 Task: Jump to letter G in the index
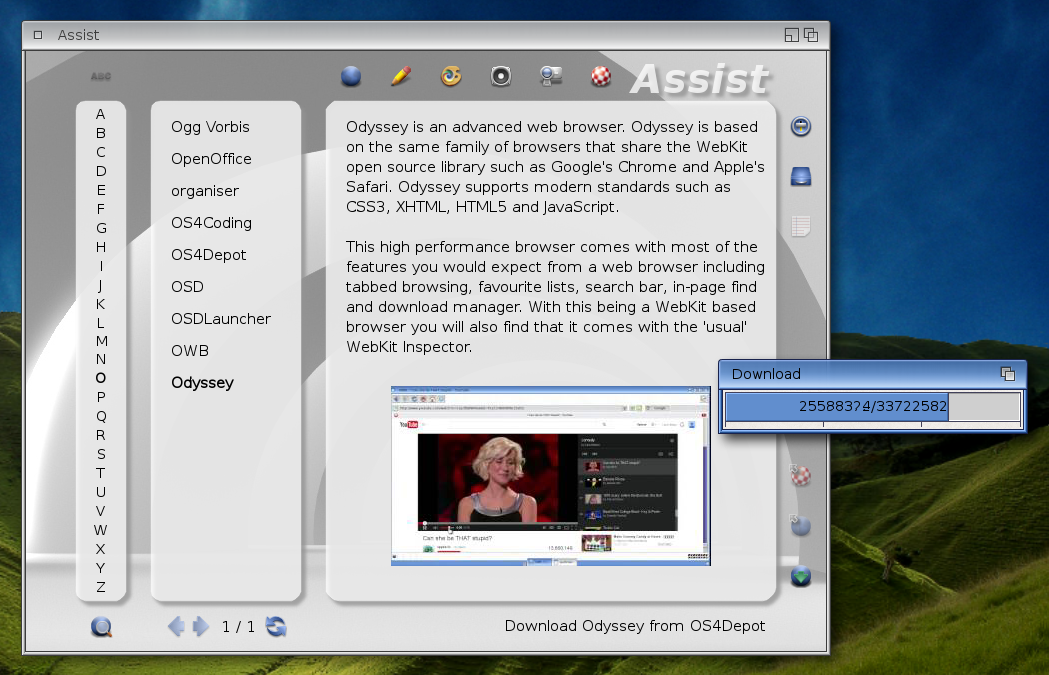tap(100, 228)
